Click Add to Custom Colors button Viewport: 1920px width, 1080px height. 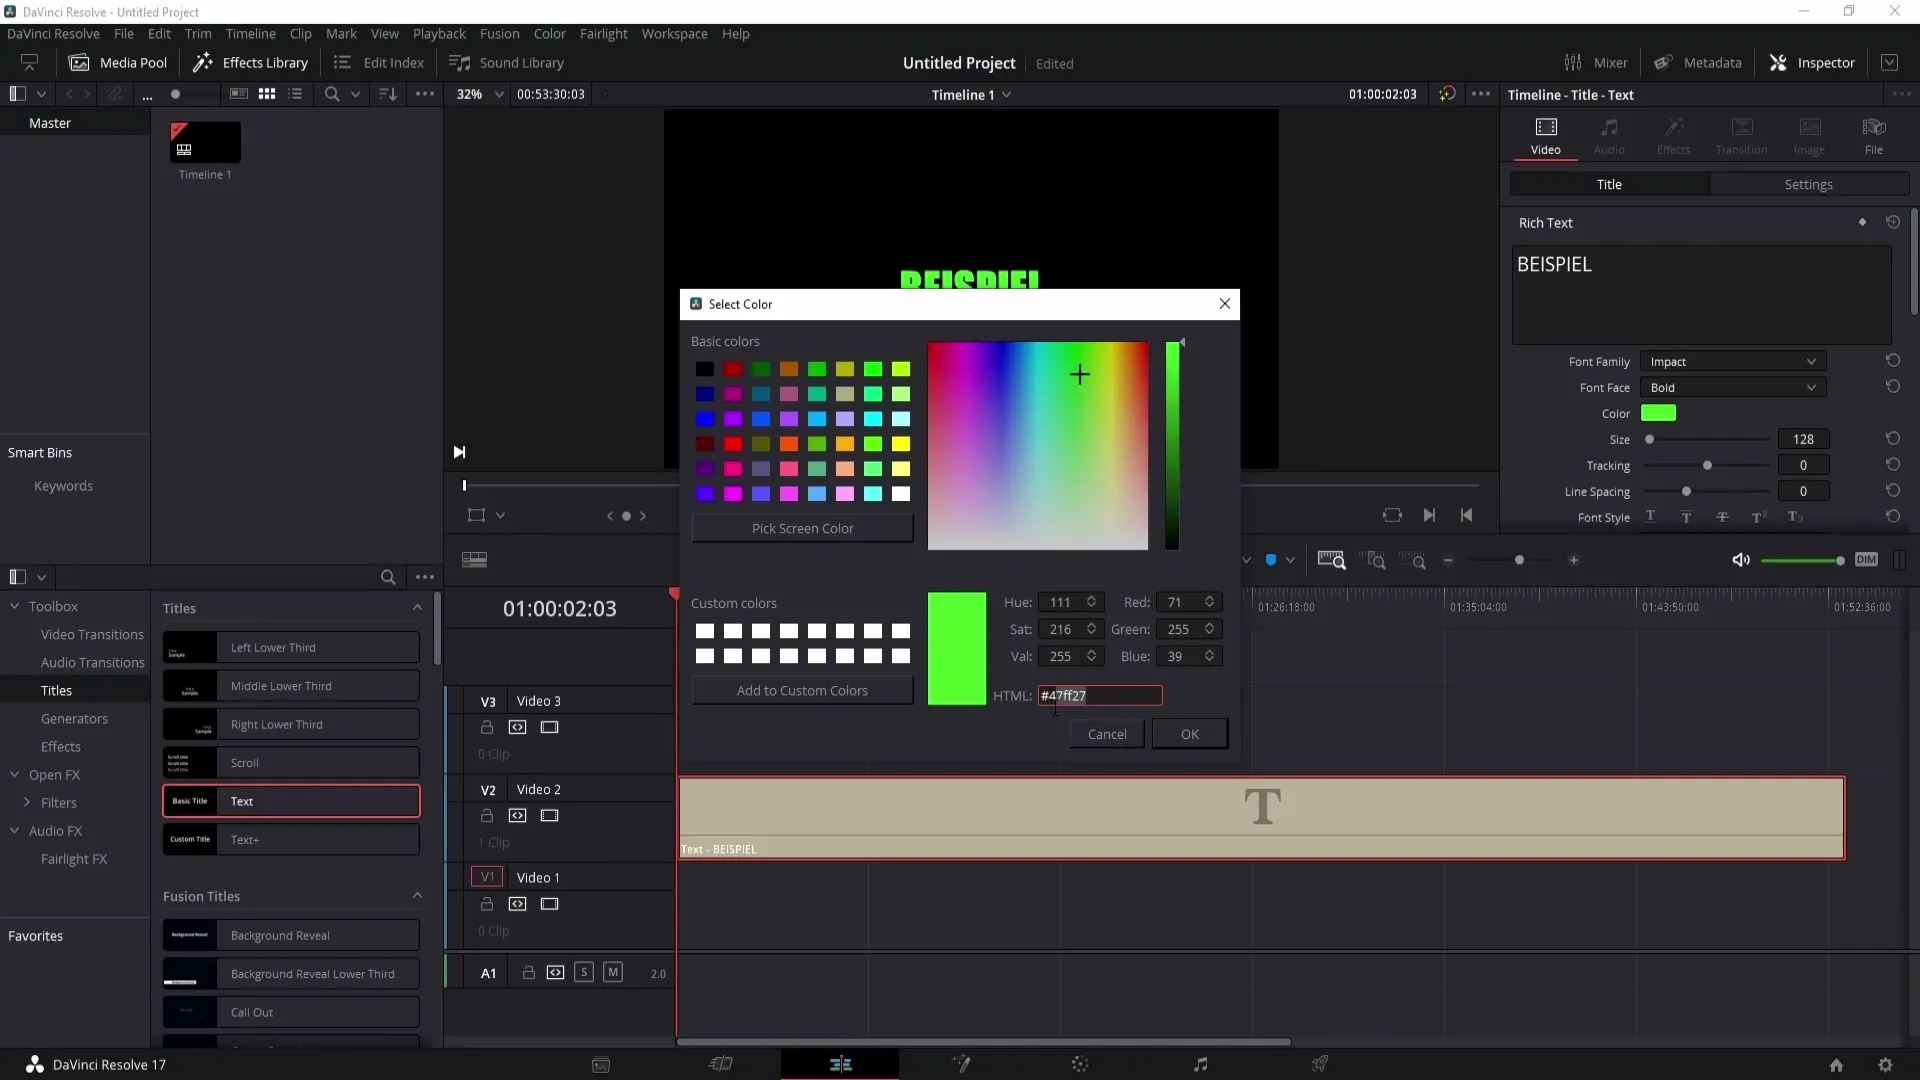[802, 690]
